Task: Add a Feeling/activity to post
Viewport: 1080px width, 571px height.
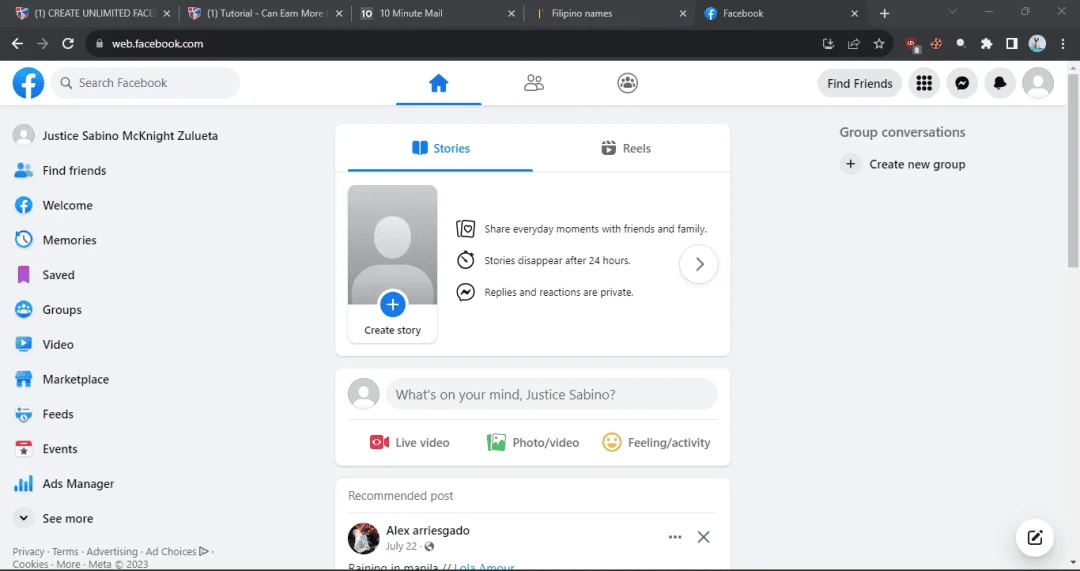Action: [x=656, y=443]
